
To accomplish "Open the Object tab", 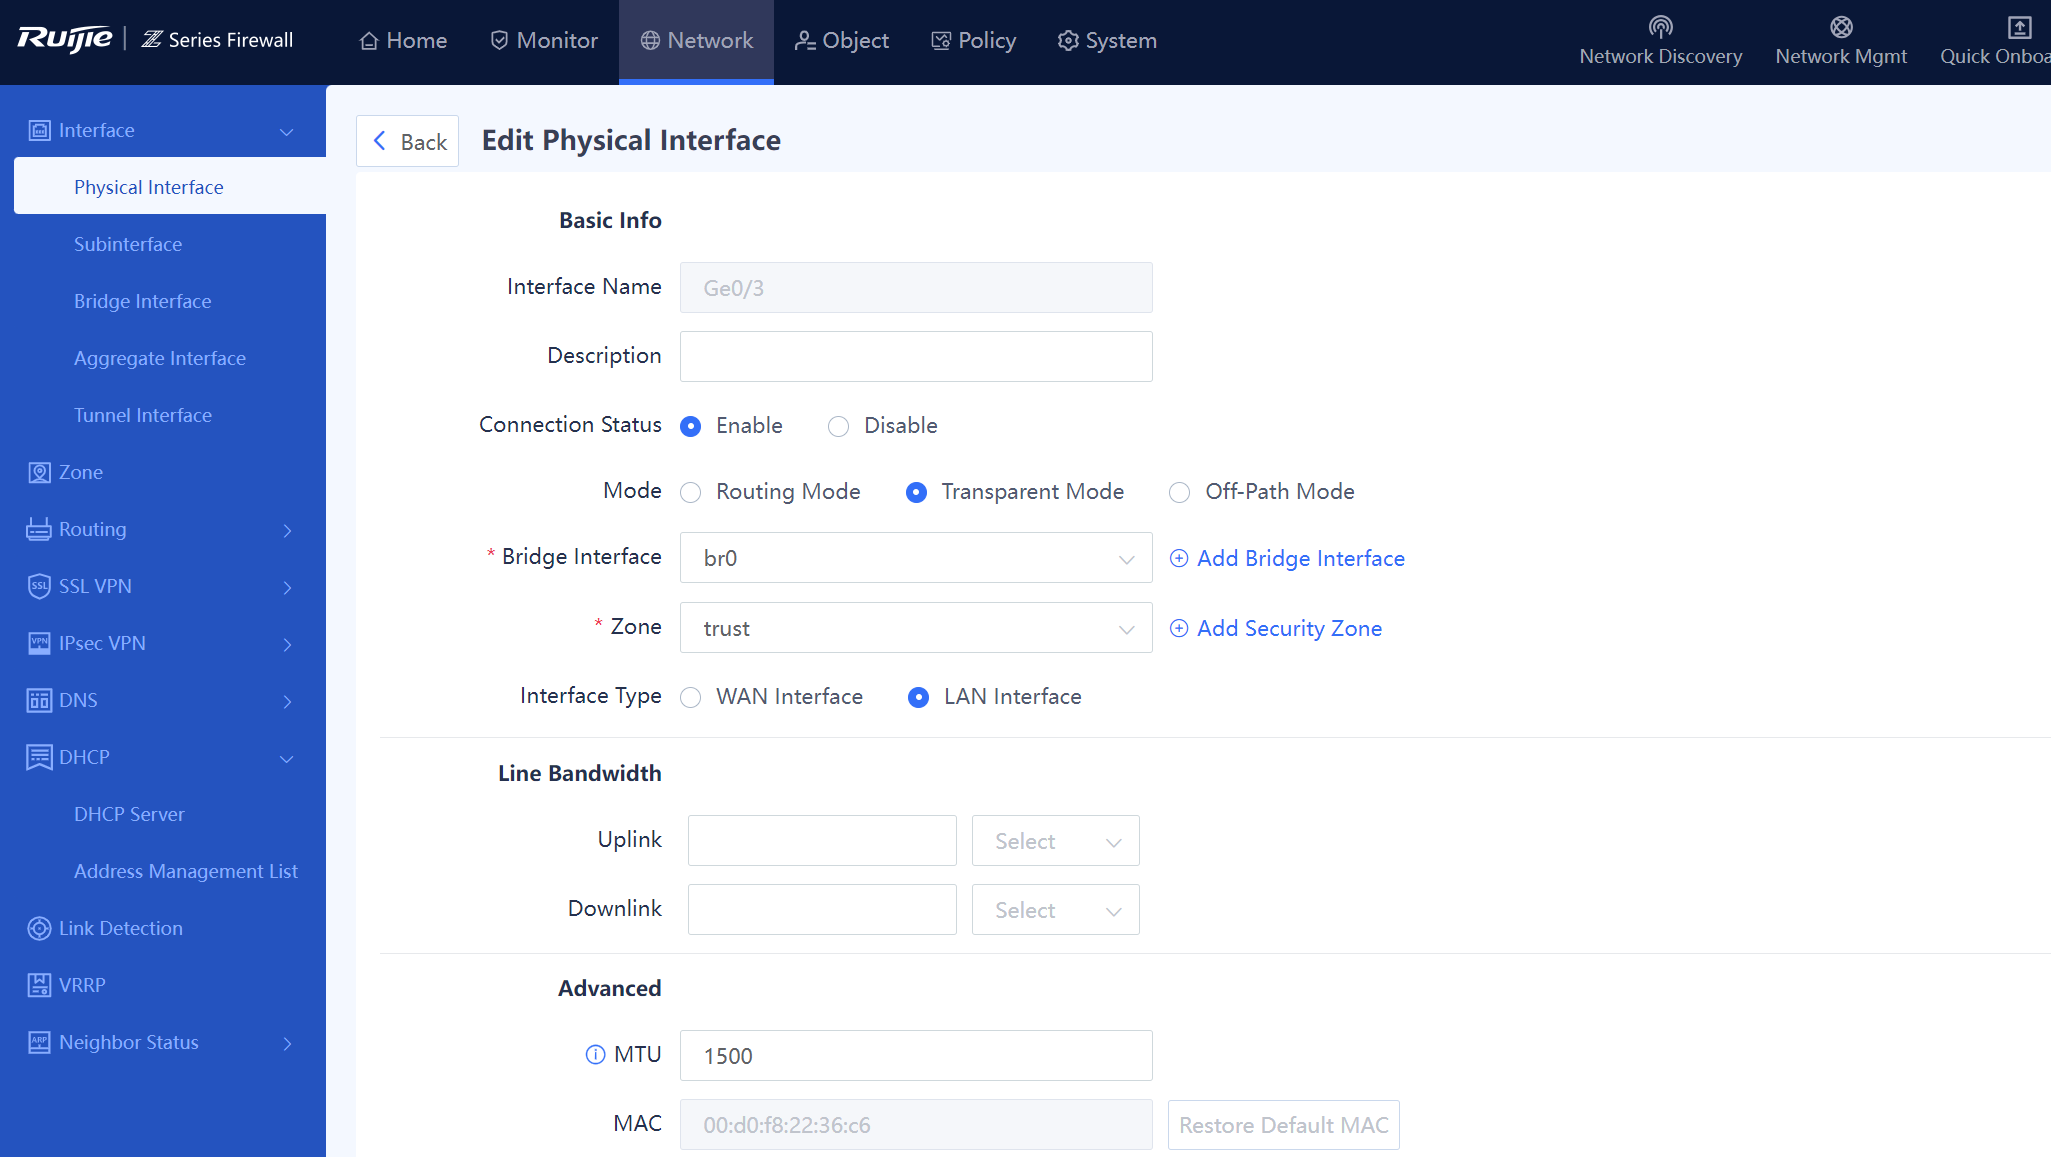I will 841,40.
